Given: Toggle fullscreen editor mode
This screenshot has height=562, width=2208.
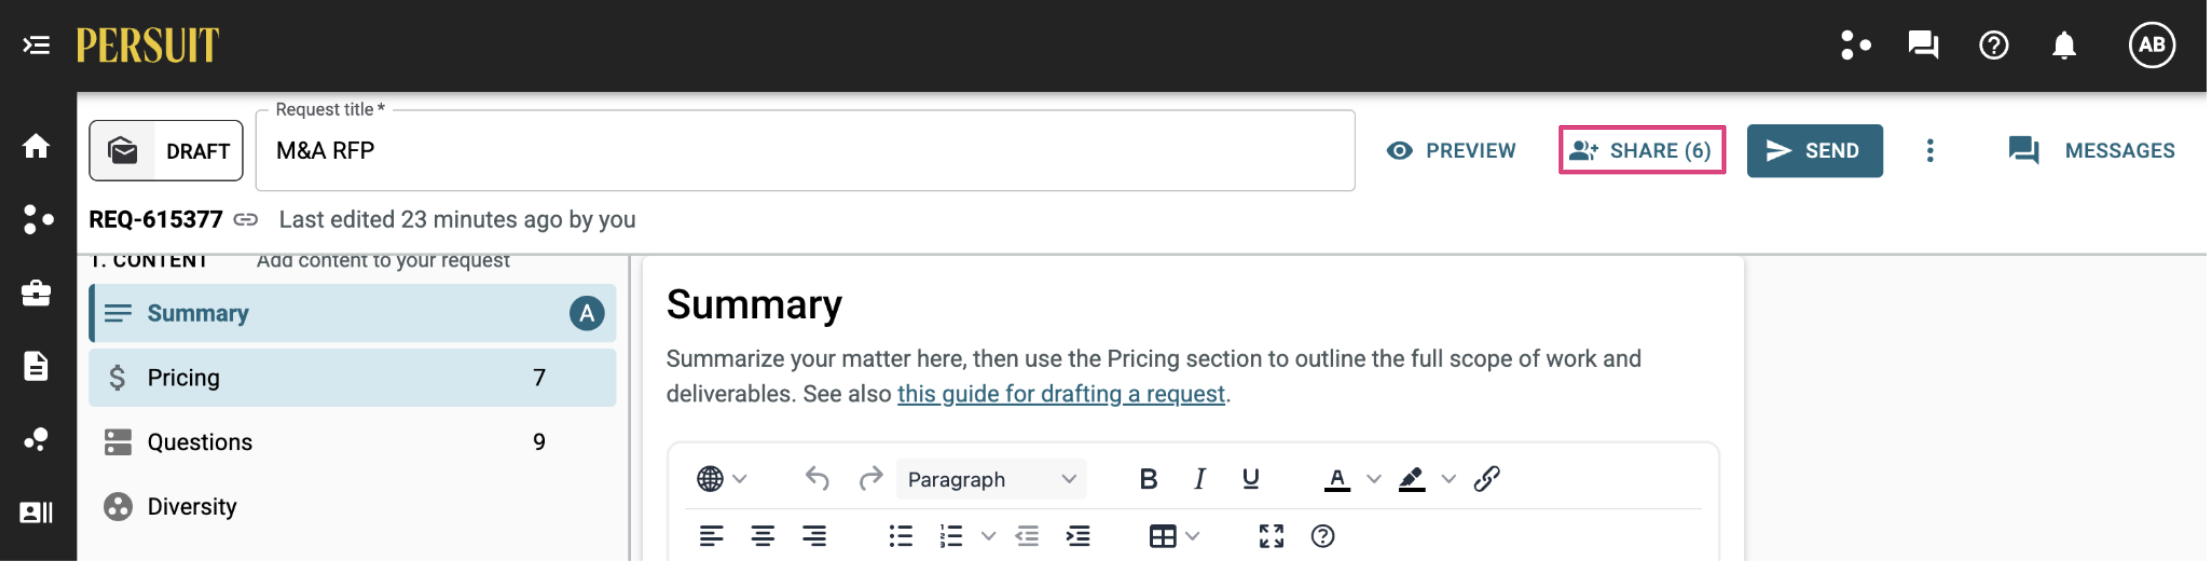Looking at the screenshot, I should point(1271,536).
